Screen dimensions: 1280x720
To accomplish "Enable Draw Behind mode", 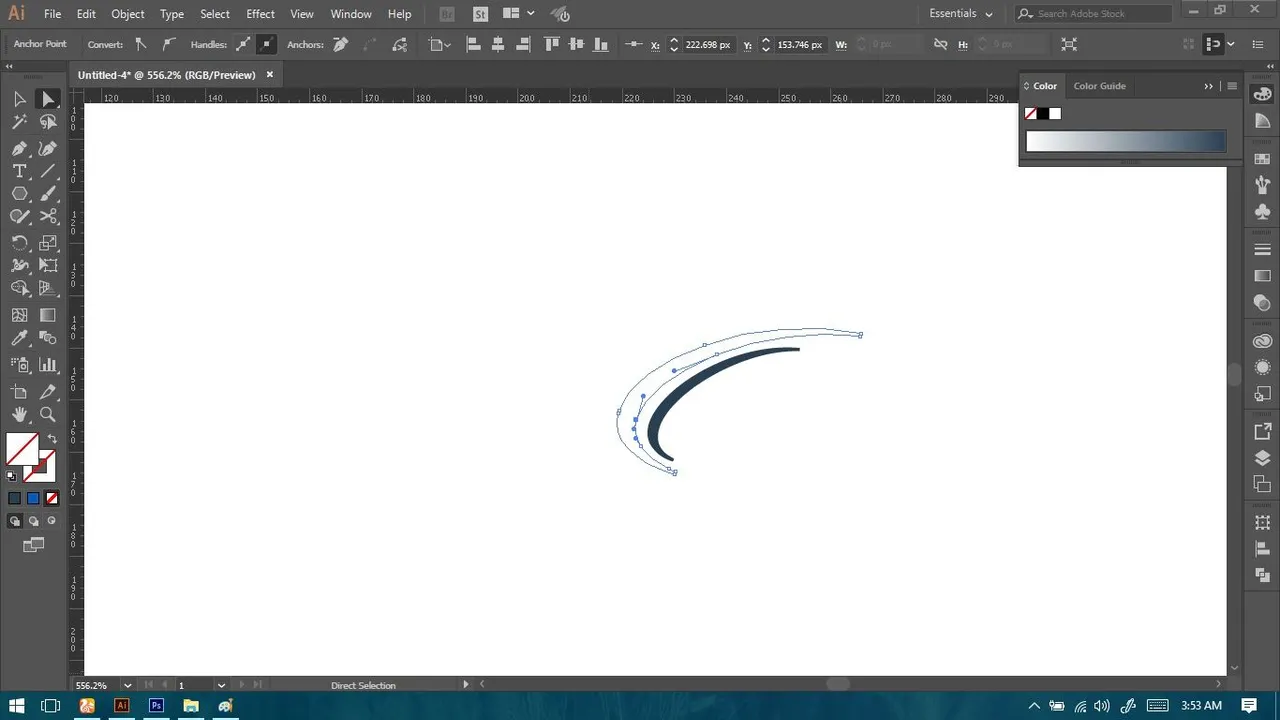I will (x=33, y=521).
